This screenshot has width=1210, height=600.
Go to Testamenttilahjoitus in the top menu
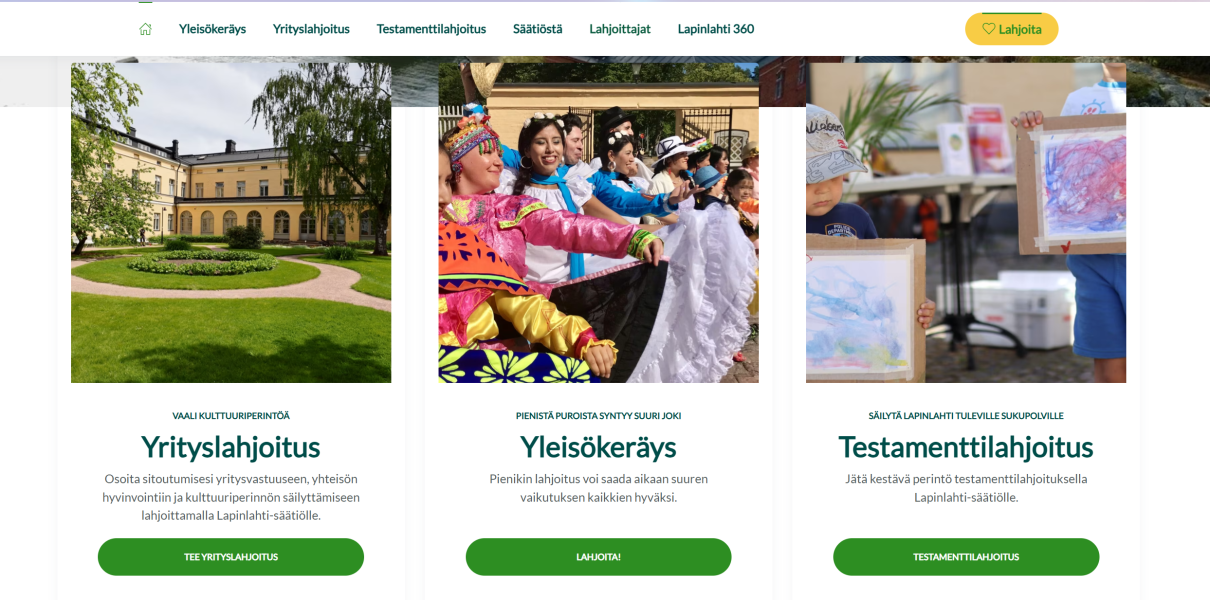point(431,29)
